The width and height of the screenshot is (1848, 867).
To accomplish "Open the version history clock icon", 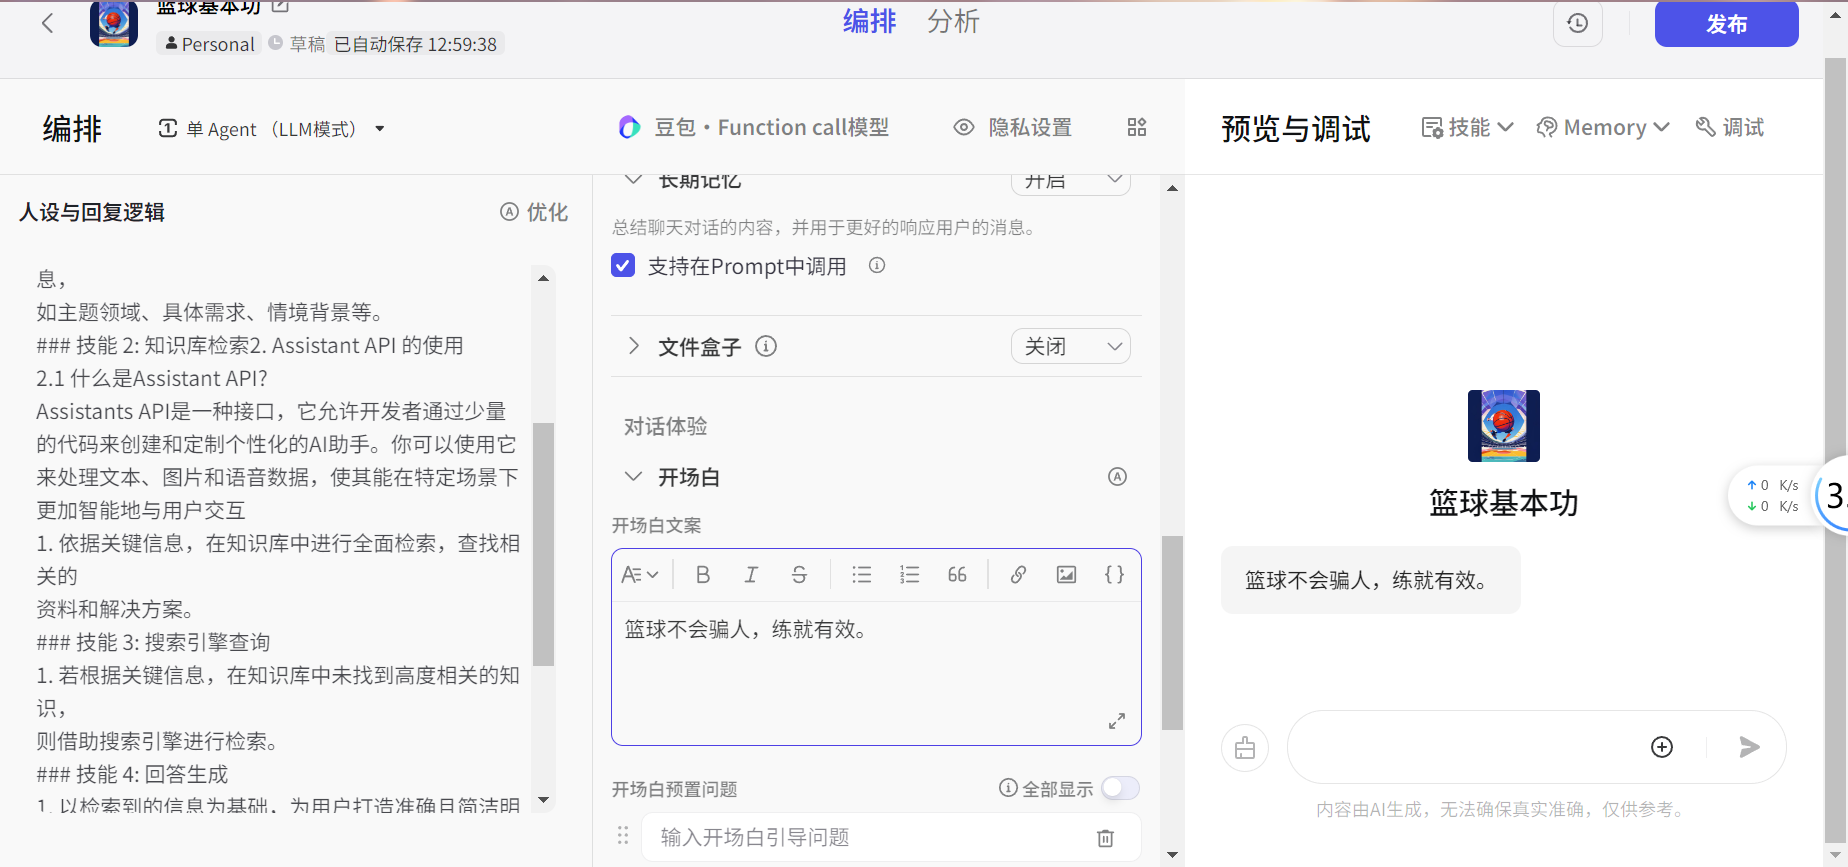I will click(x=1577, y=24).
